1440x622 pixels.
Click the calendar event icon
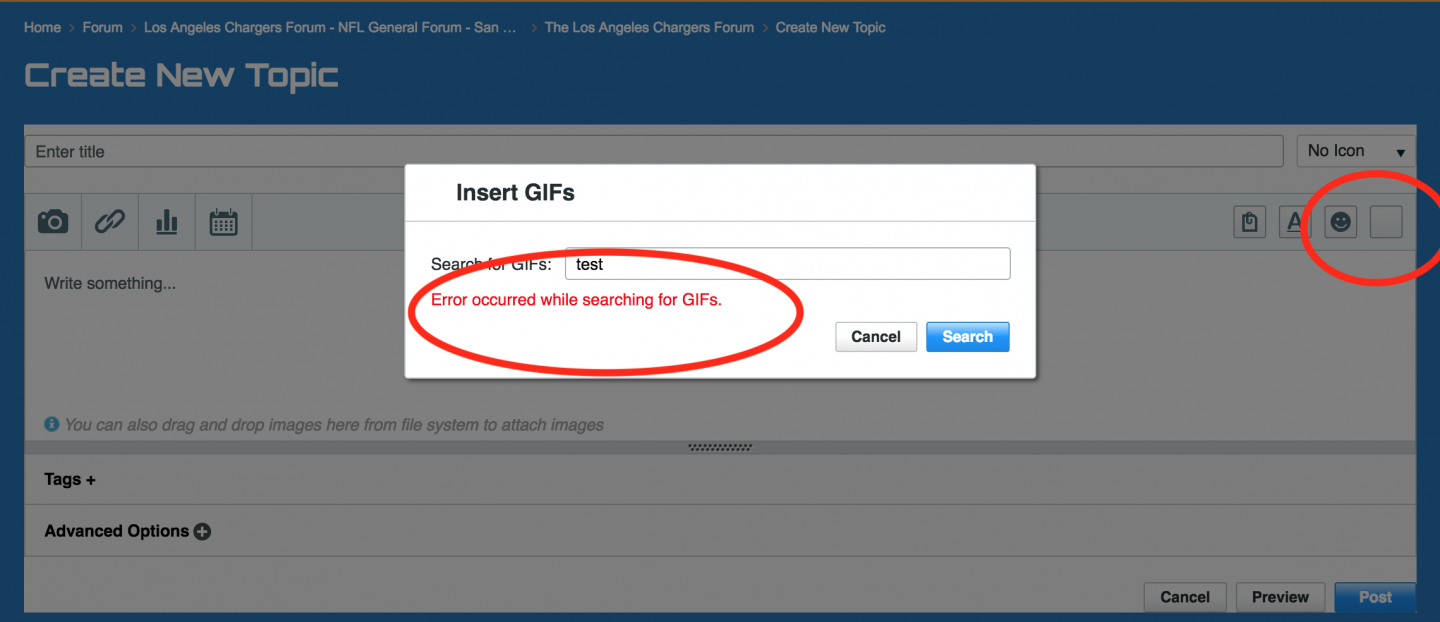point(223,222)
